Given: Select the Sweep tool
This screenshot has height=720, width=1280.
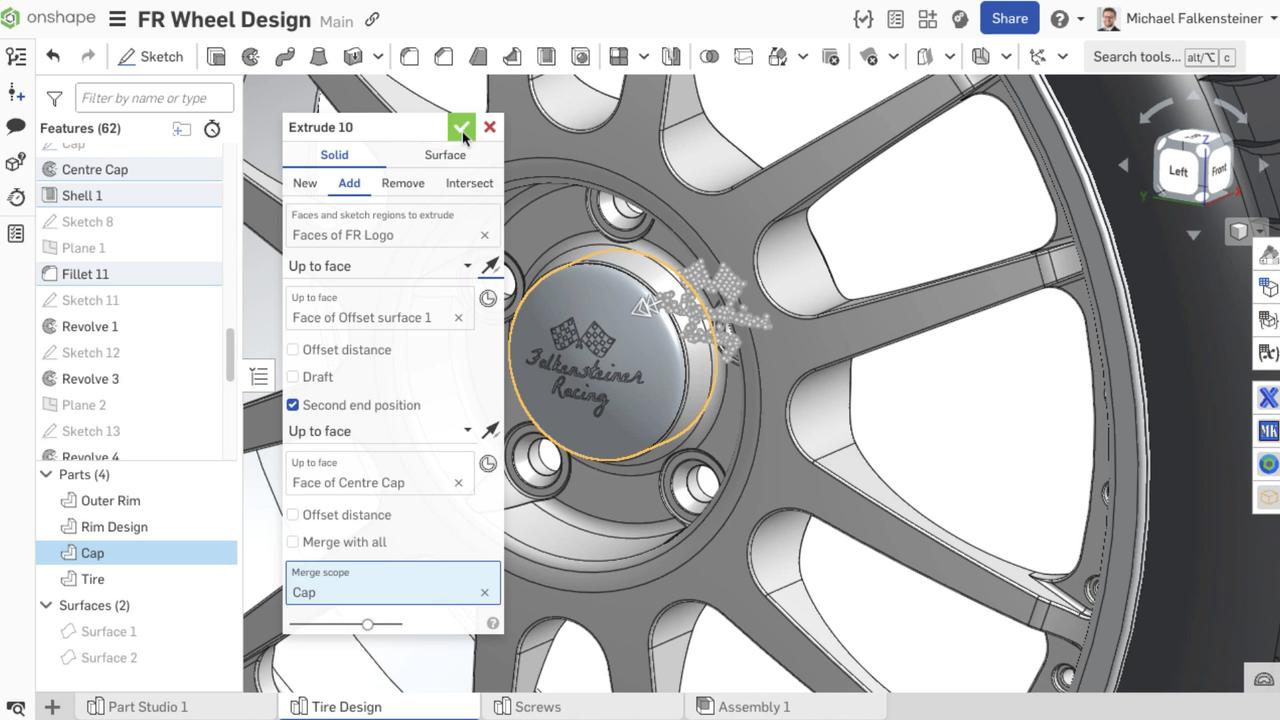Looking at the screenshot, I should point(285,57).
